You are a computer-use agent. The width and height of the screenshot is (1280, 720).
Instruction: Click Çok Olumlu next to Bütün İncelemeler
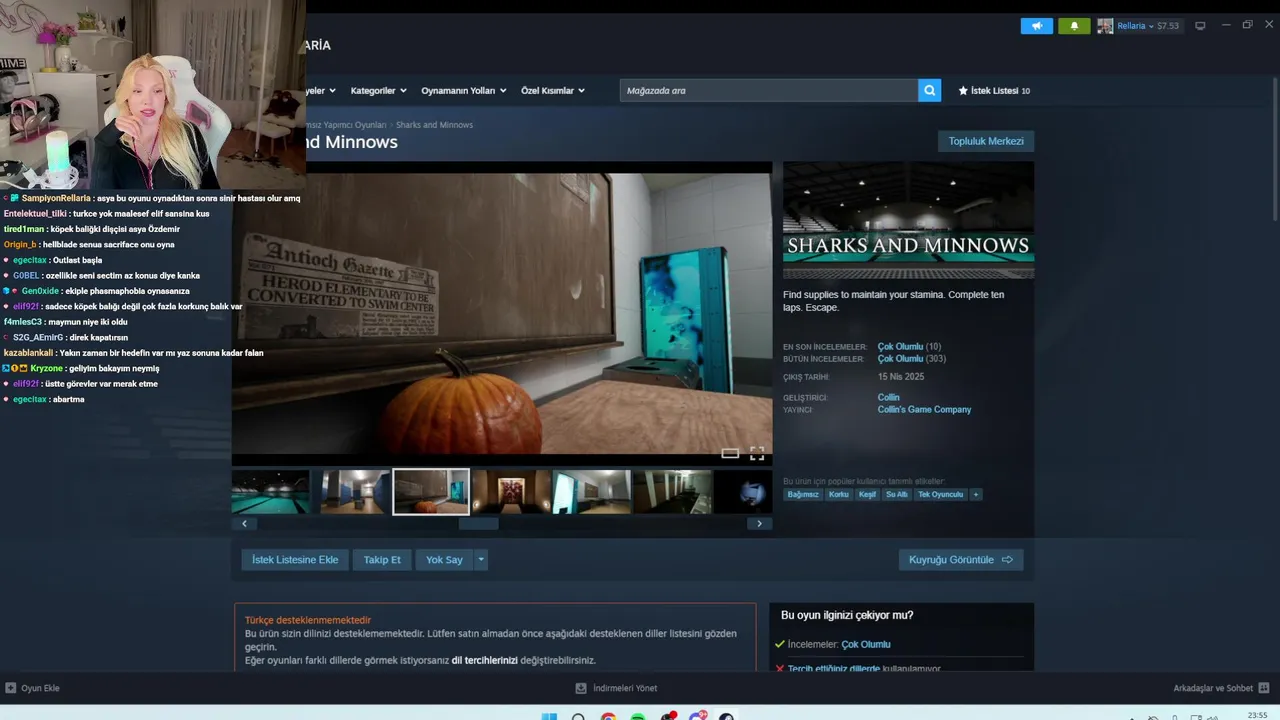900,359
